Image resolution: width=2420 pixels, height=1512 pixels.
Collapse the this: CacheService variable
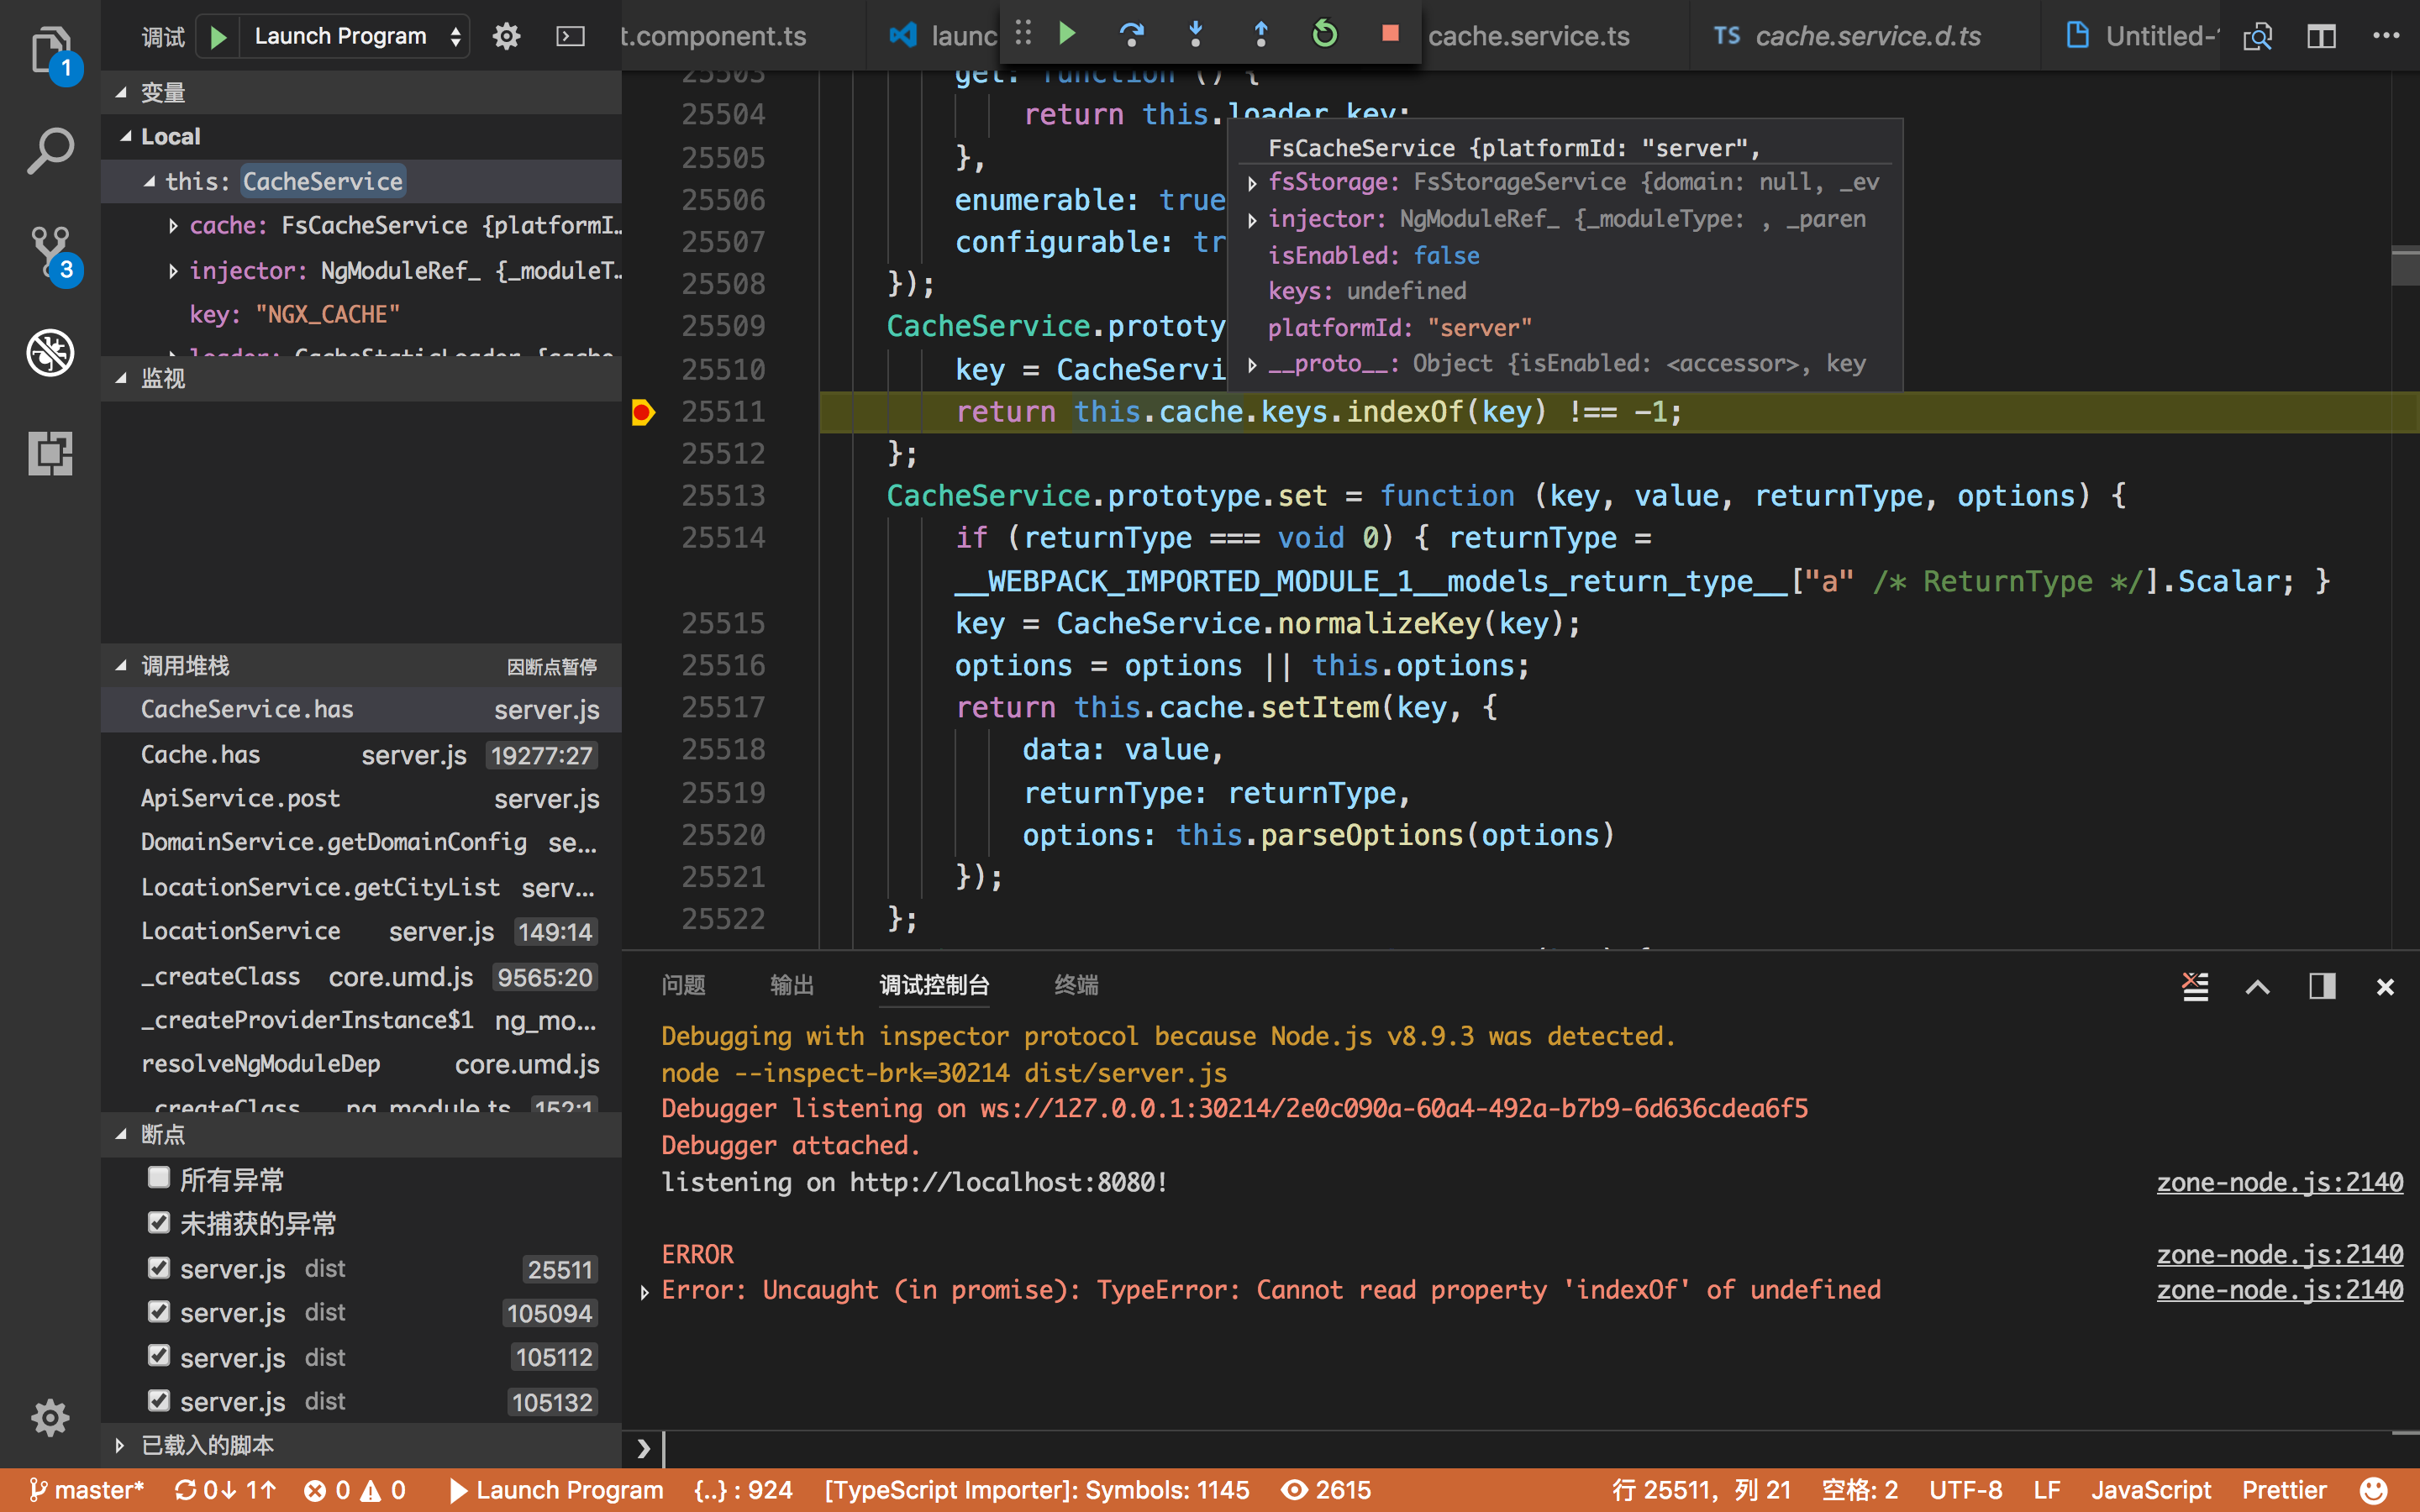150,181
